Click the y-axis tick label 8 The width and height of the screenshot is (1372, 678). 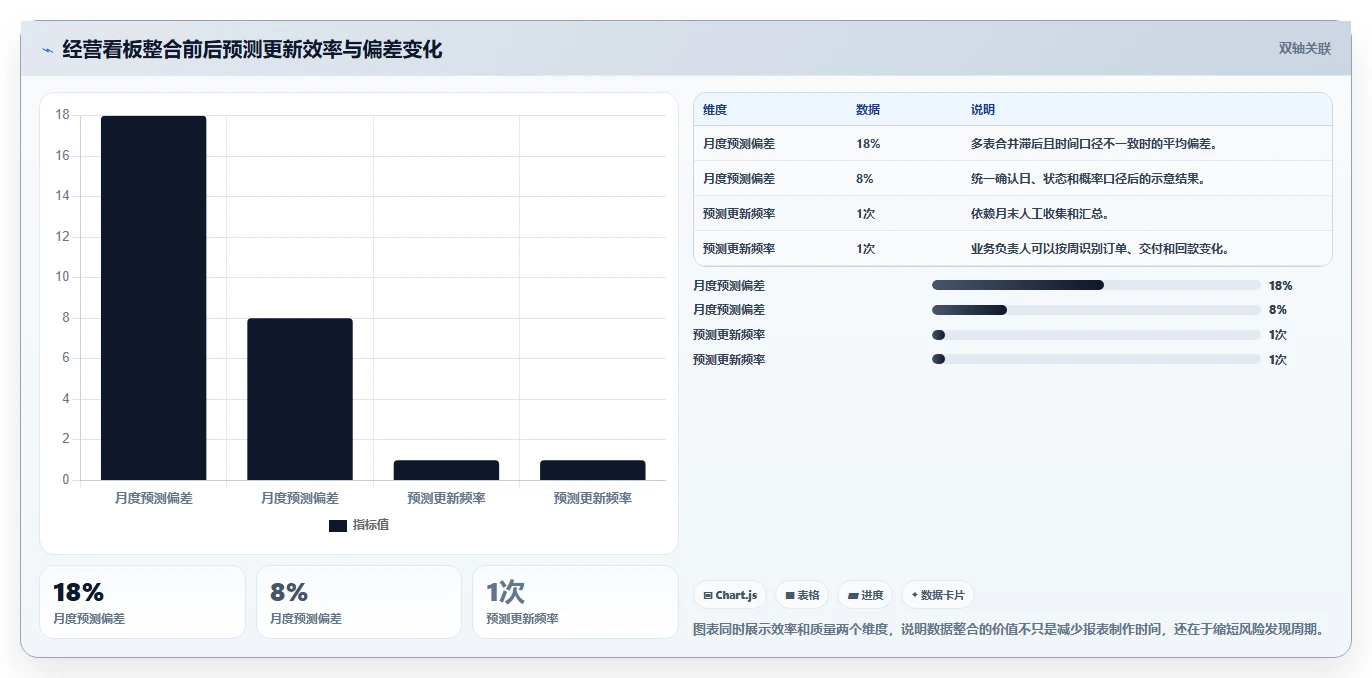click(66, 318)
